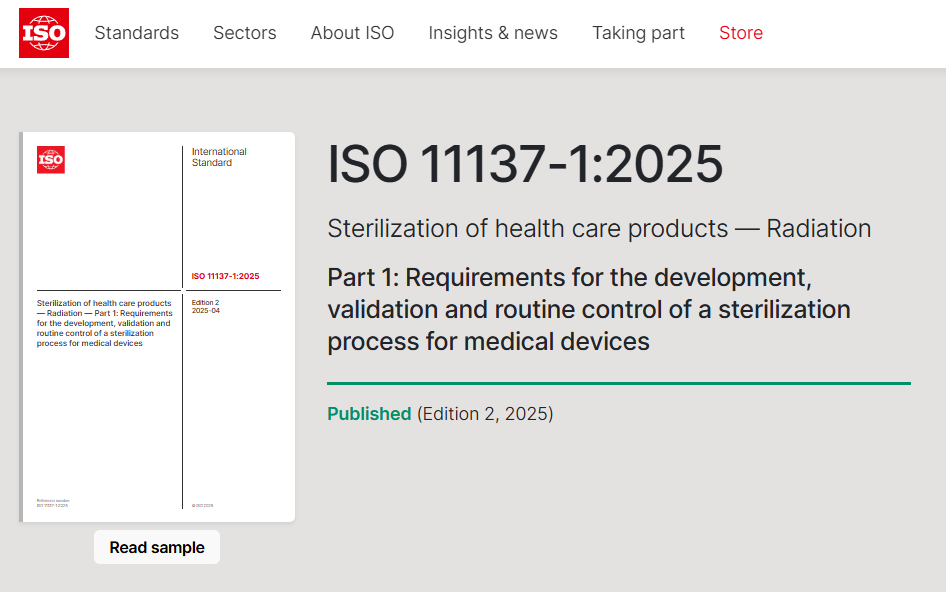Click the Published status text

369,414
